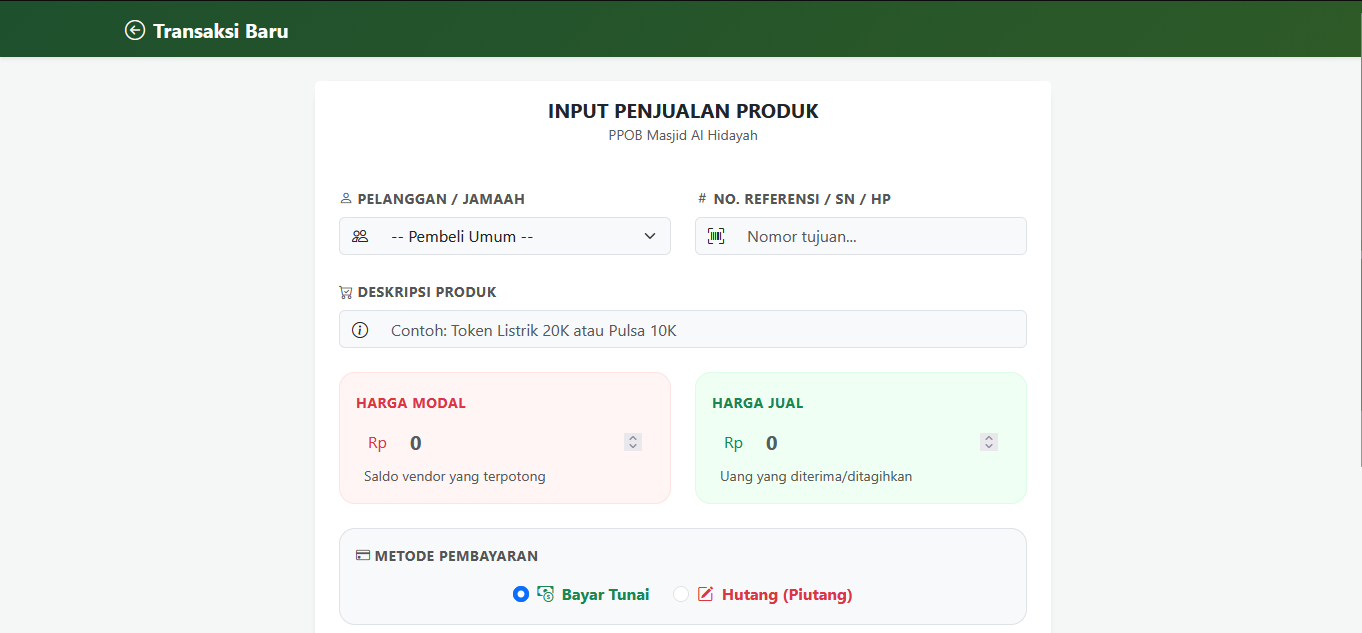Click the Contoh Token Listrik description field
Image resolution: width=1362 pixels, height=633 pixels.
pos(683,329)
